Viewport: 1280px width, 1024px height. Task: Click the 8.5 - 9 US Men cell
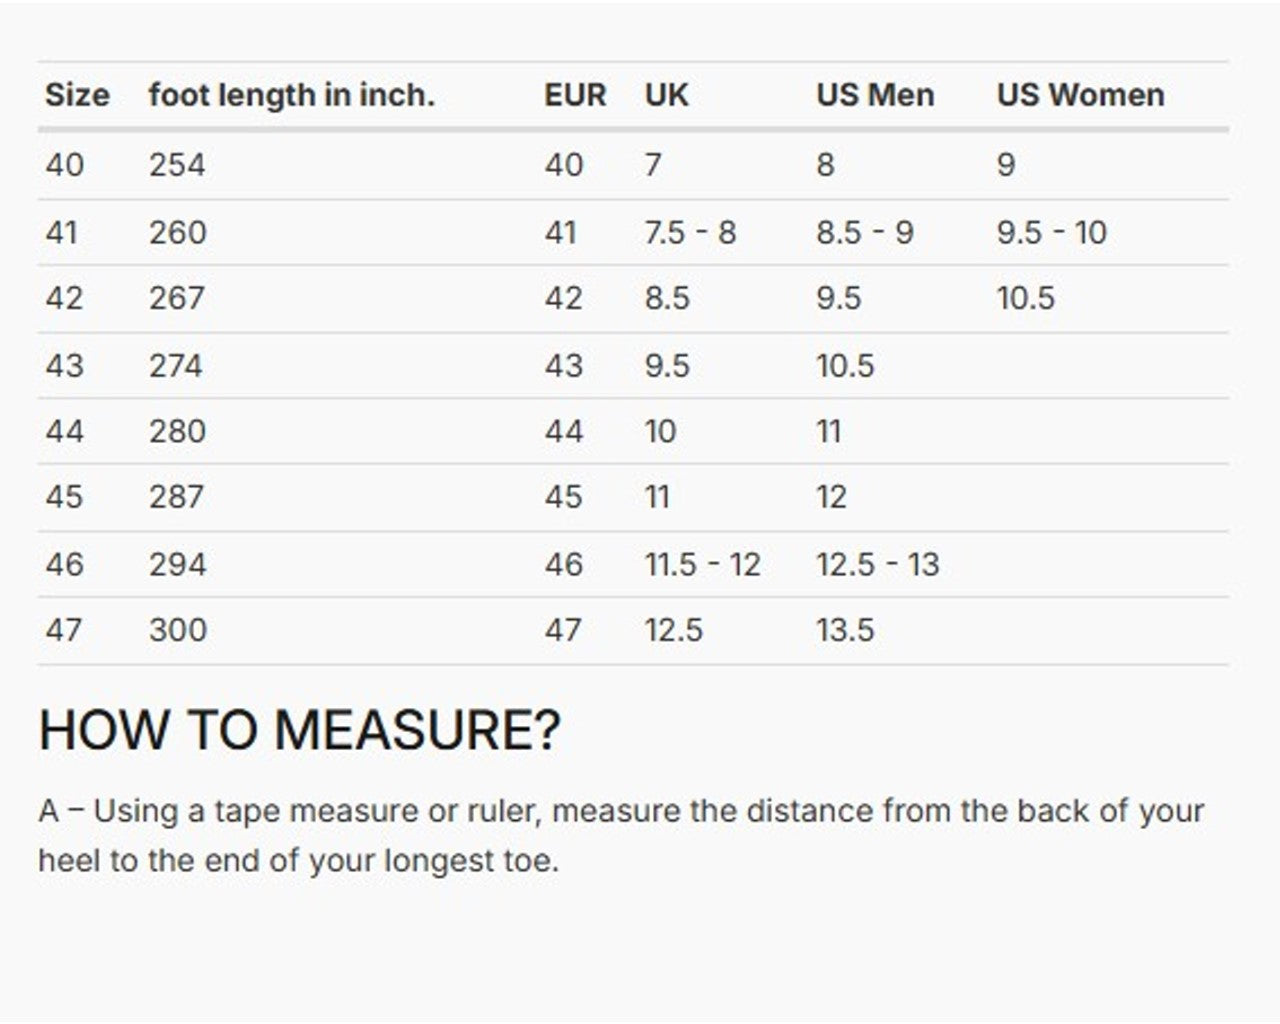click(x=865, y=232)
